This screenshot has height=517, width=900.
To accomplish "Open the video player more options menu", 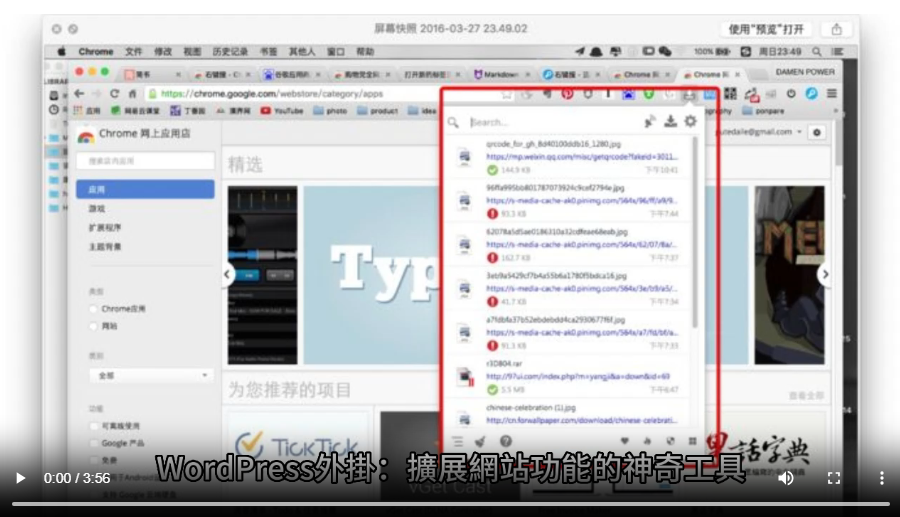I will (x=882, y=478).
